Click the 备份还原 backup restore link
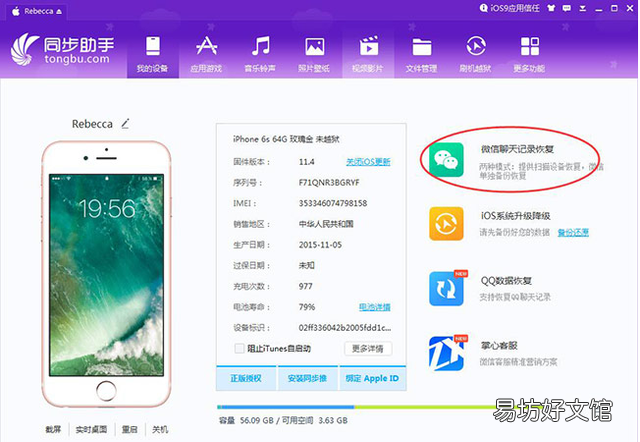This screenshot has width=640, height=442. point(573,233)
